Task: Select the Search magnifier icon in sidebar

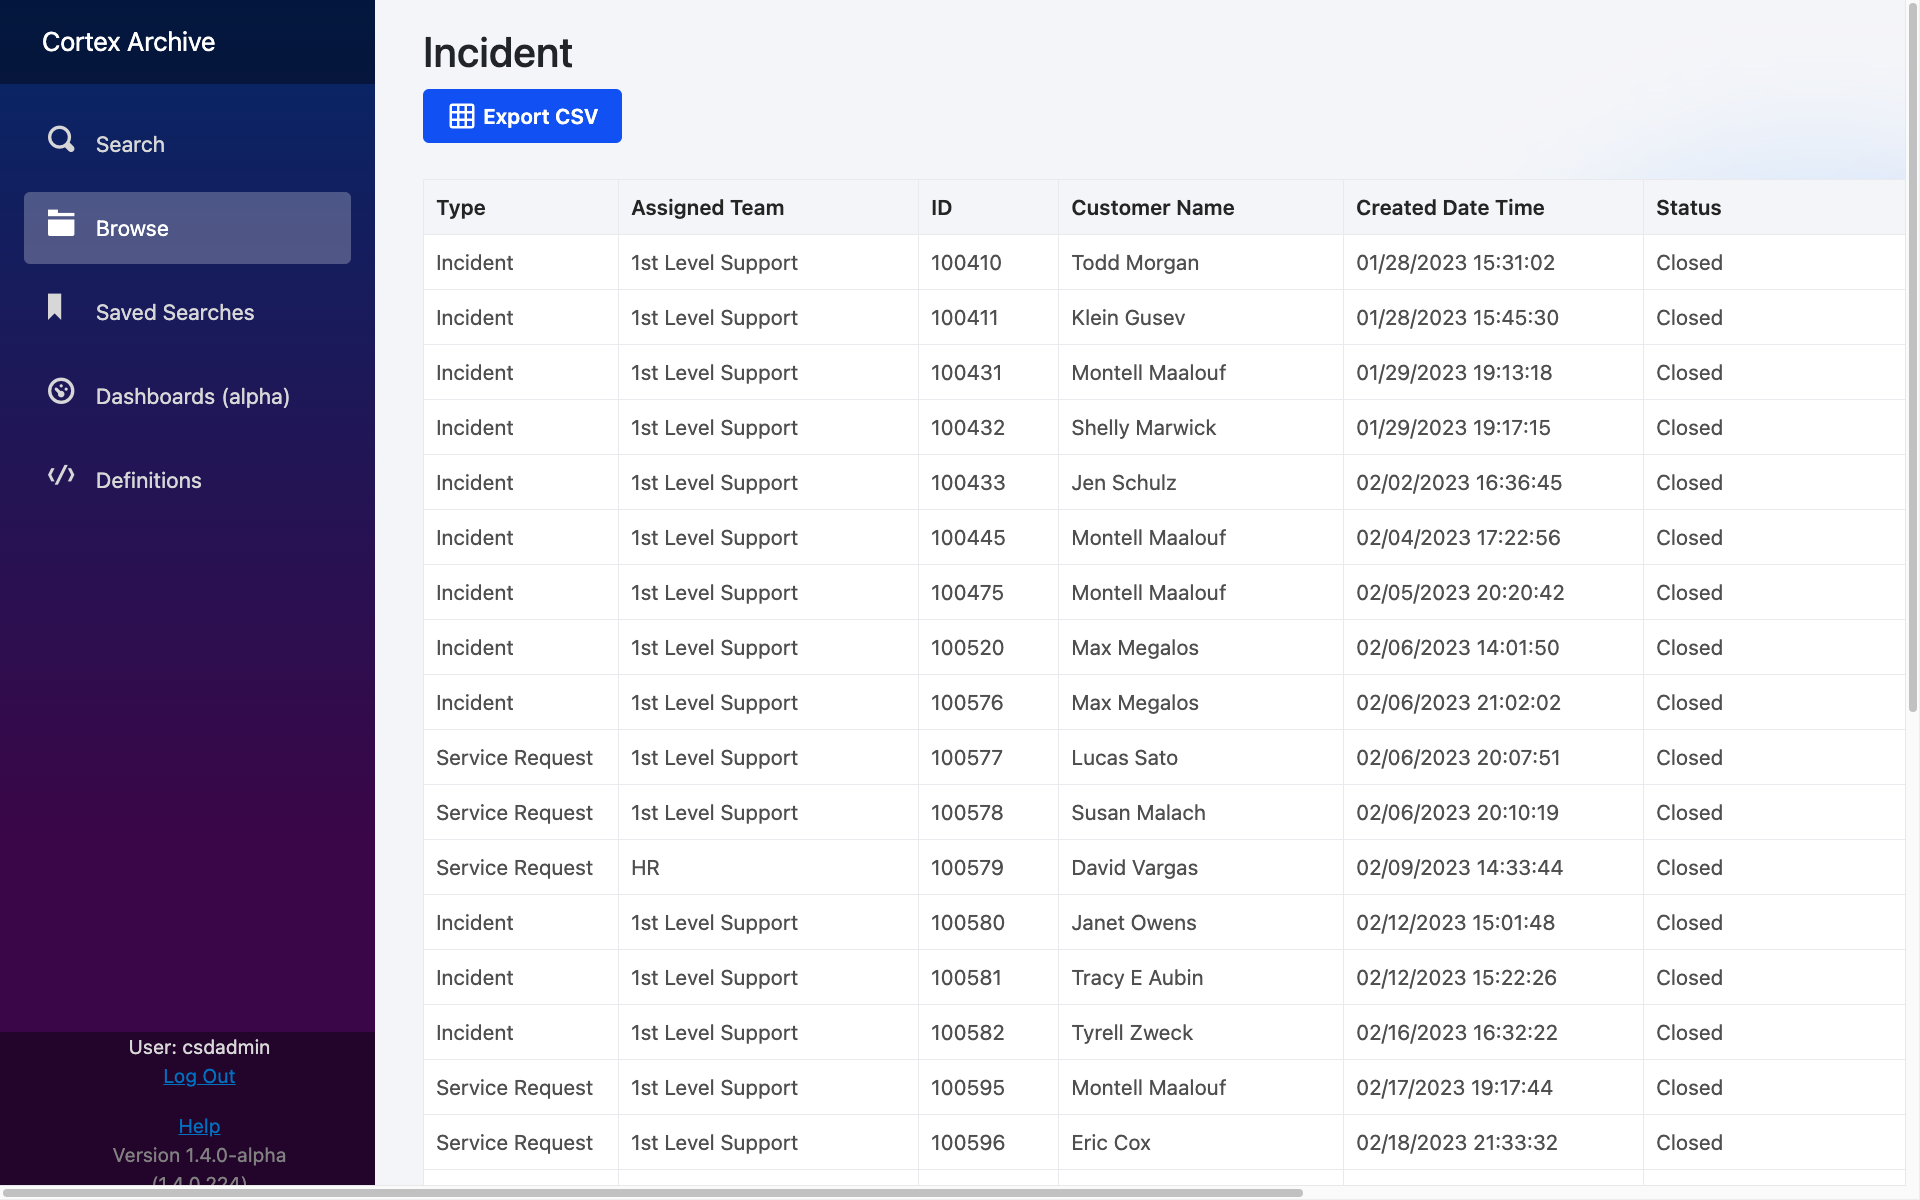Action: pyautogui.click(x=61, y=140)
